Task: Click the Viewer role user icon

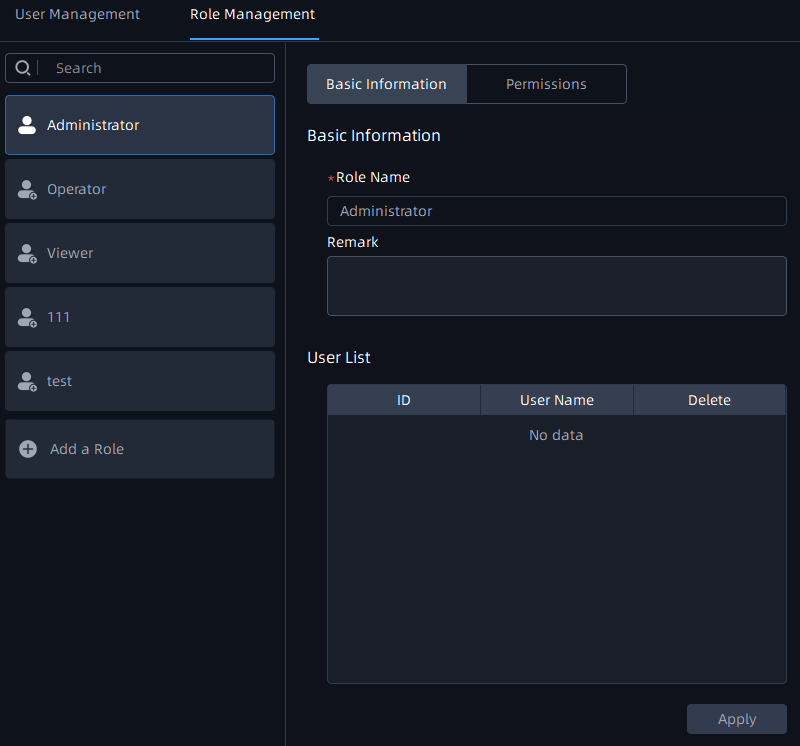Action: [27, 254]
